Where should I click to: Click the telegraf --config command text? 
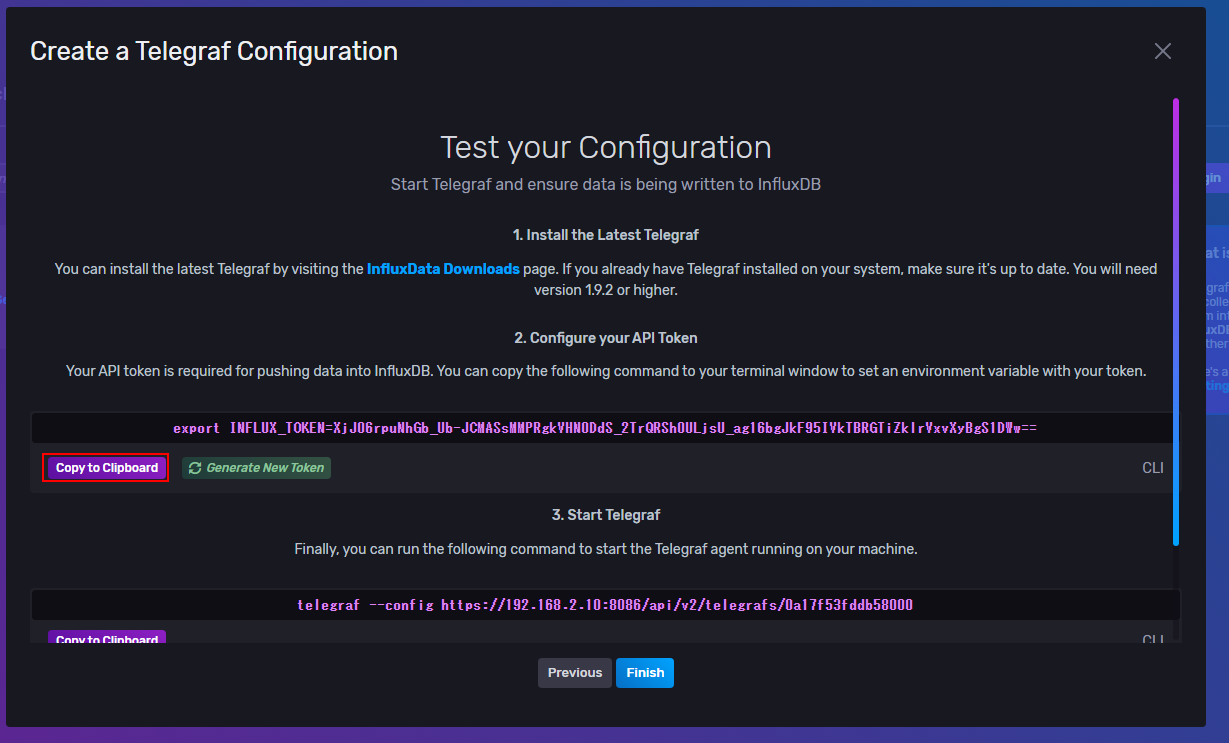[x=605, y=605]
